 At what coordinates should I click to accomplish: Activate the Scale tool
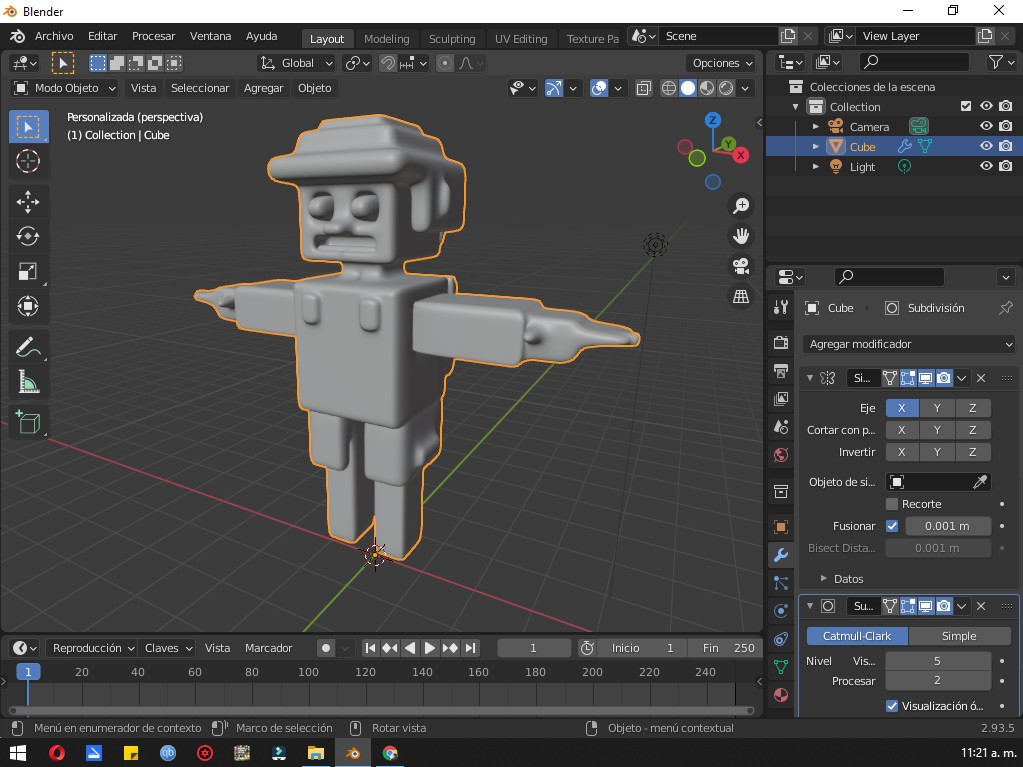click(x=28, y=271)
